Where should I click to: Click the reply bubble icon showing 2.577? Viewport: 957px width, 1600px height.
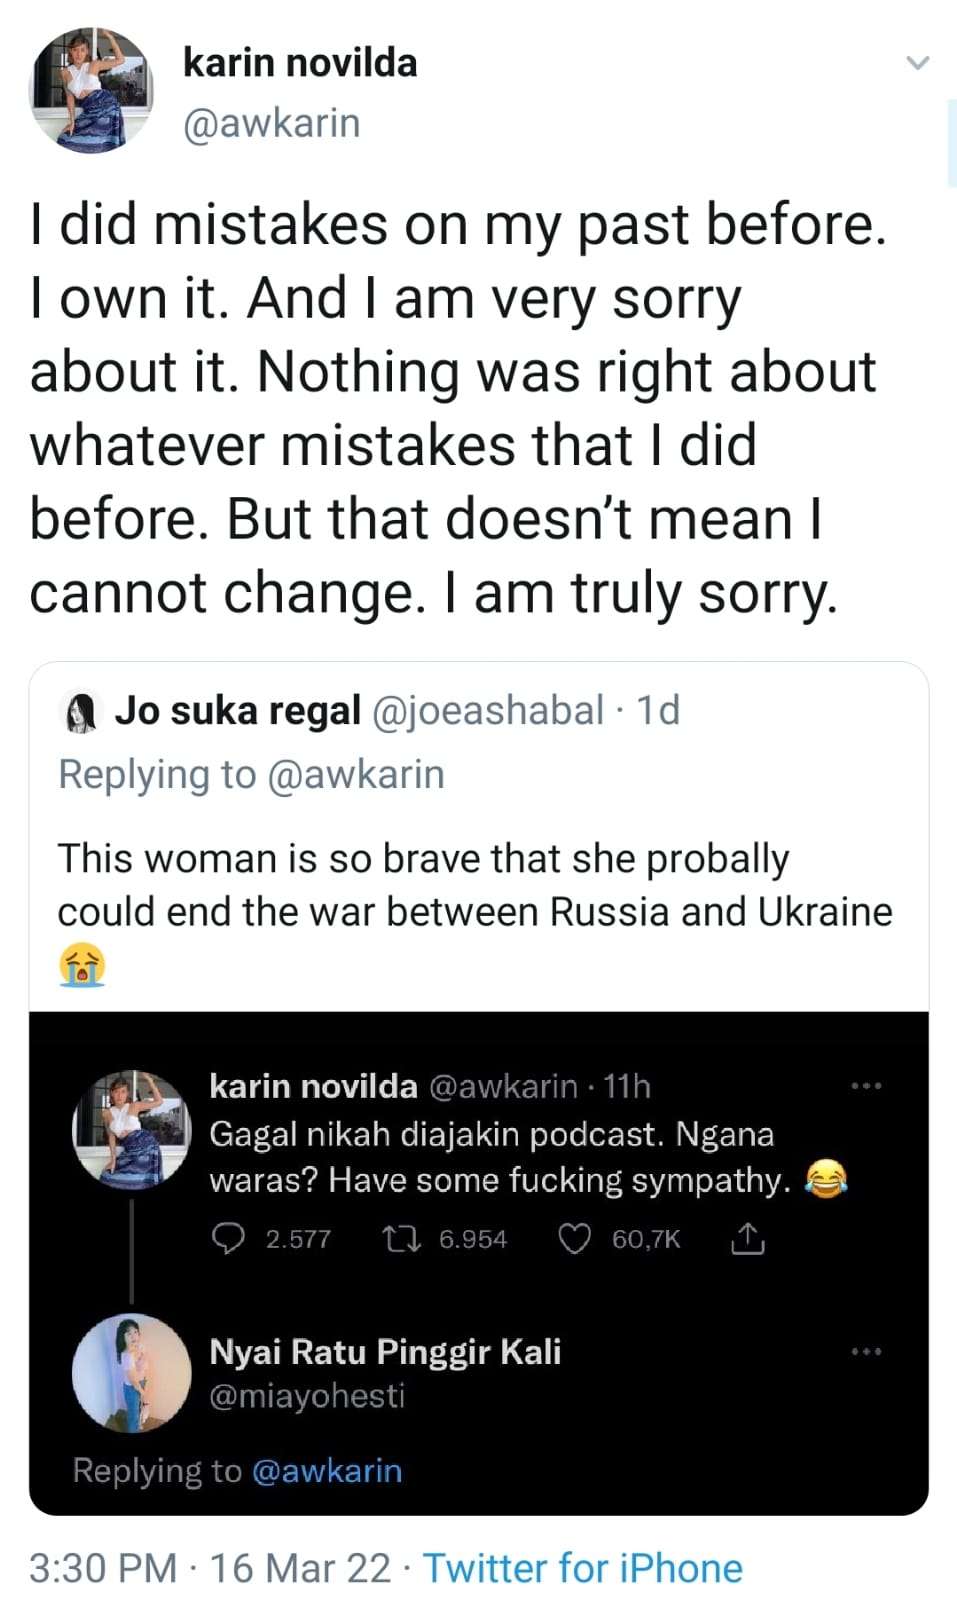point(229,1239)
